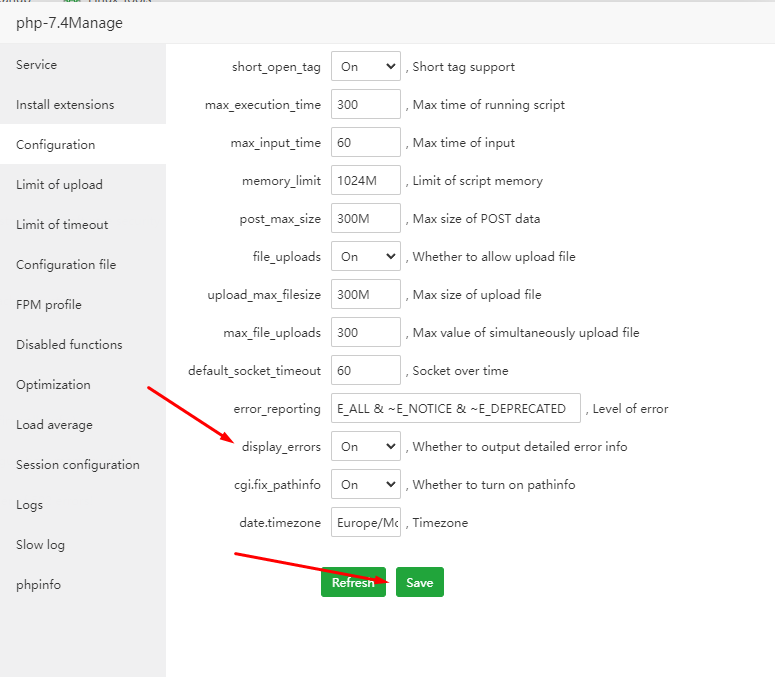
Task: Open the display_errors dropdown
Action: click(365, 447)
